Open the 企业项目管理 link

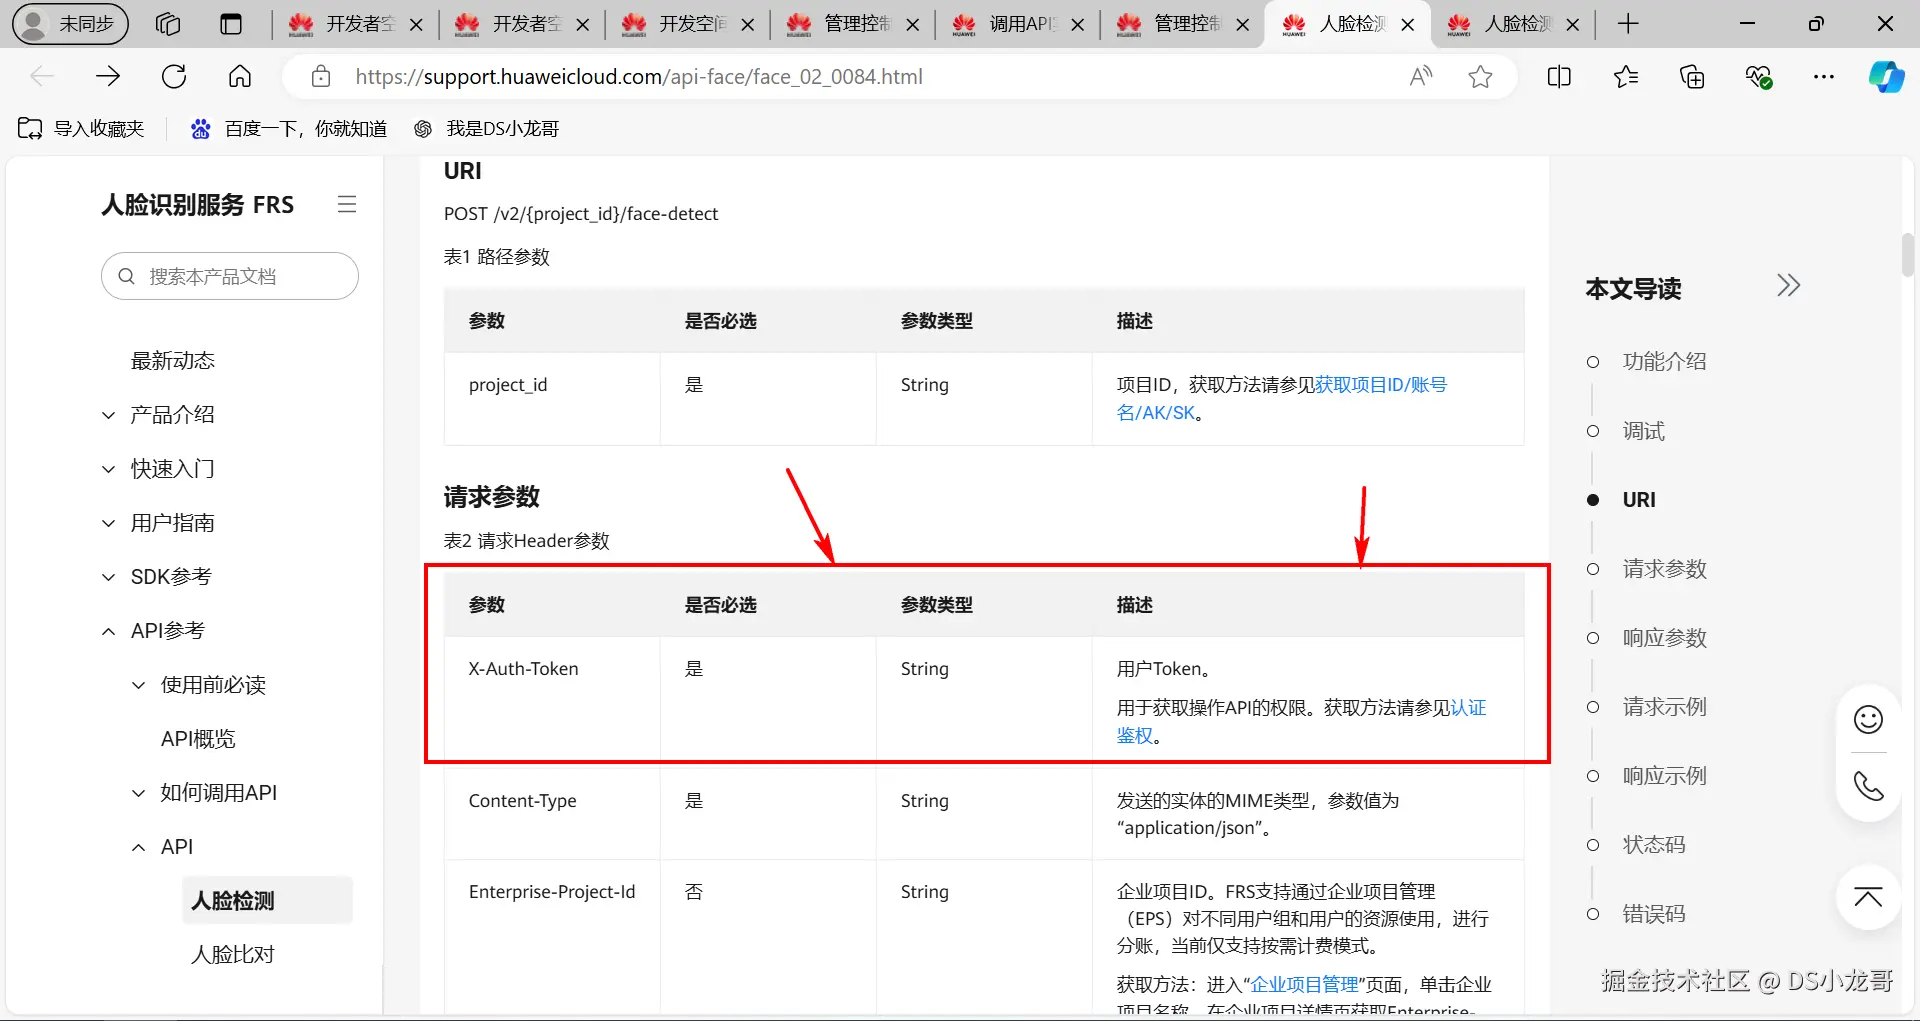(x=1305, y=985)
